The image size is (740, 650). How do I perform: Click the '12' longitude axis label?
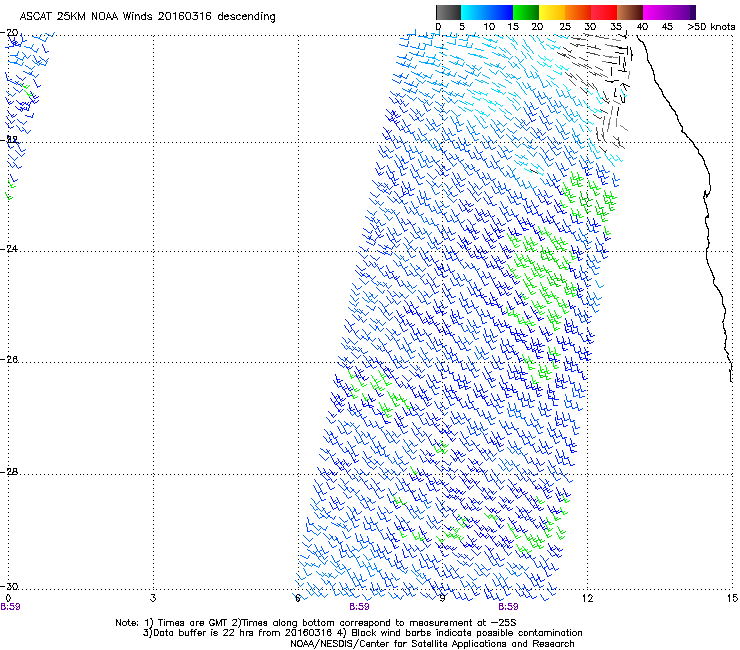[587, 598]
